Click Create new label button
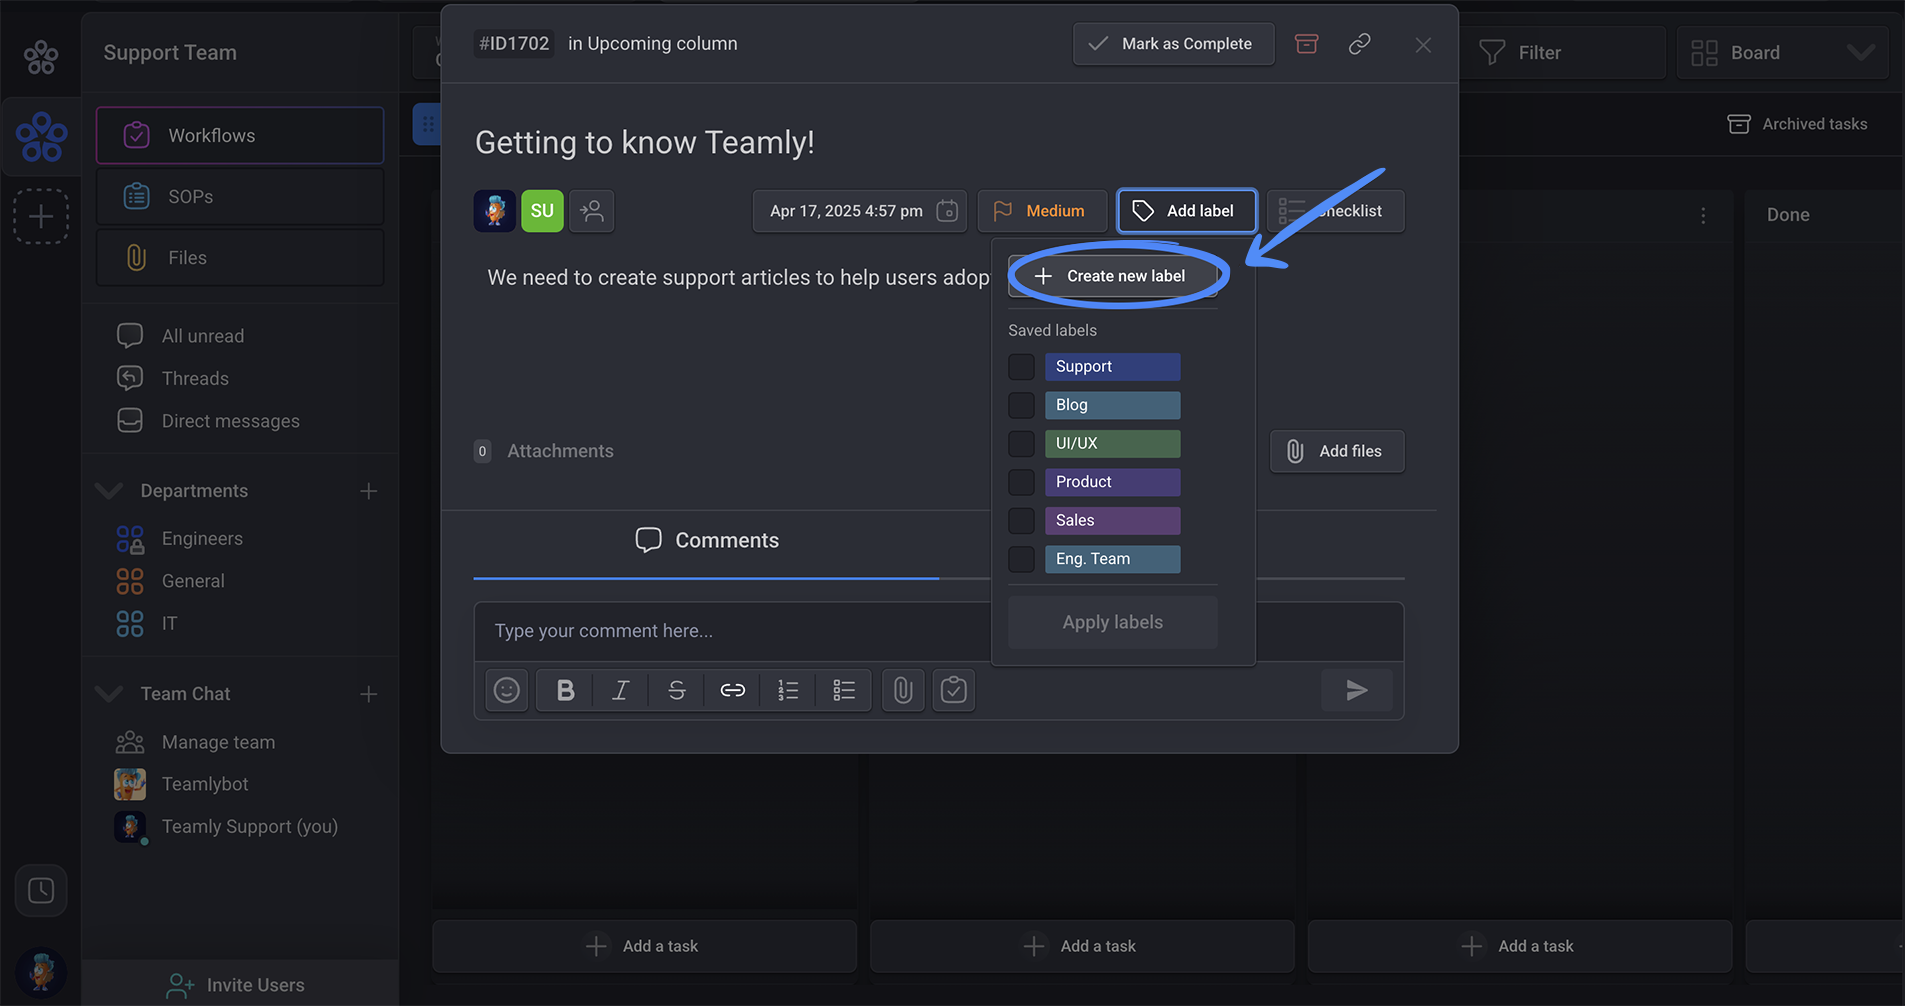Viewport: 1905px width, 1006px height. pos(1112,276)
